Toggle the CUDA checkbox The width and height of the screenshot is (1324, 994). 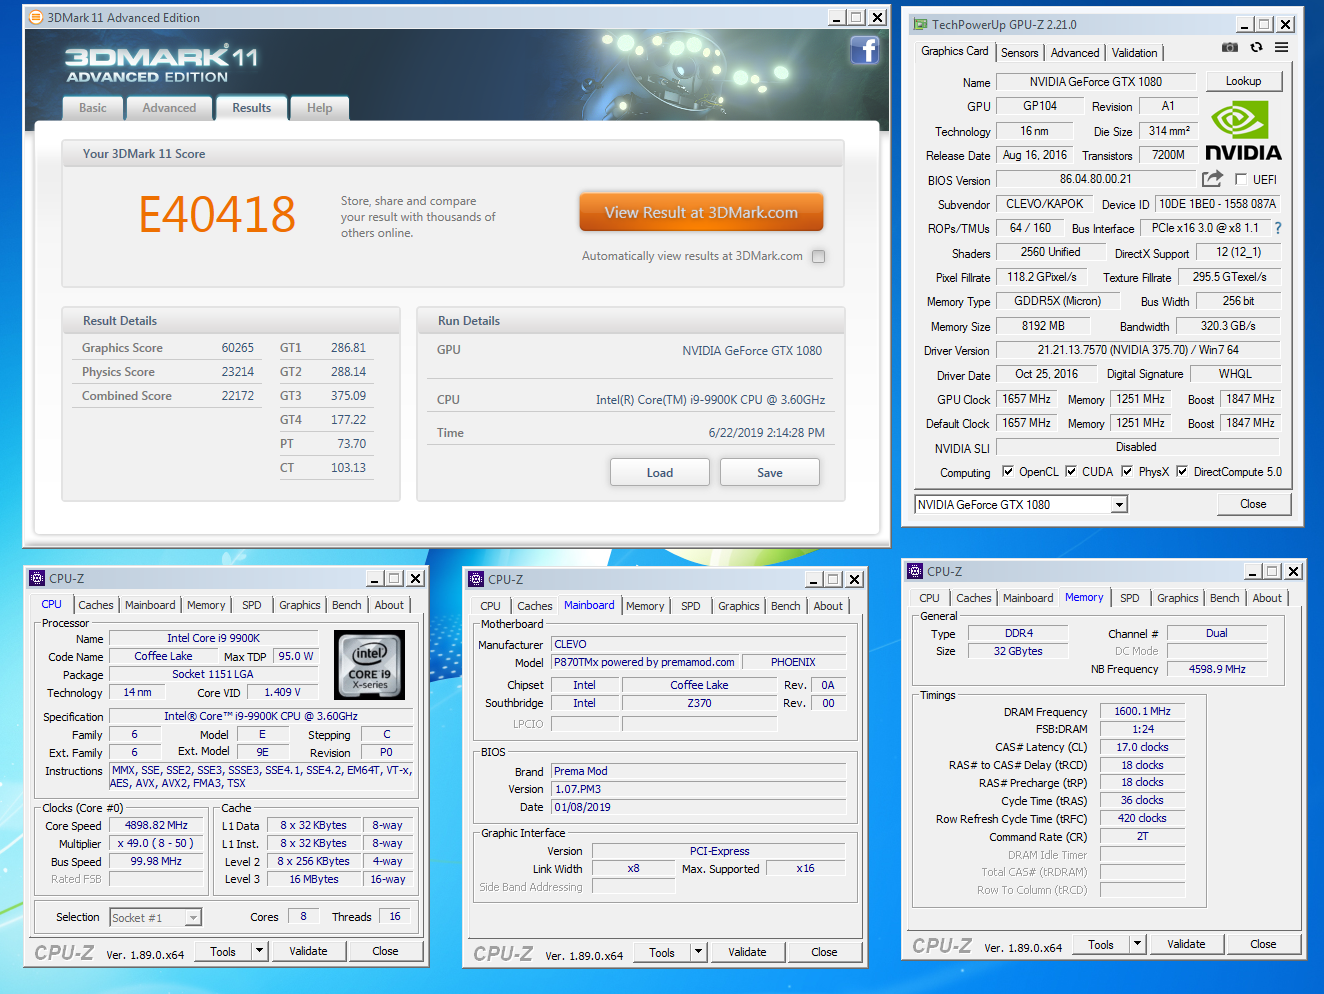(1071, 471)
